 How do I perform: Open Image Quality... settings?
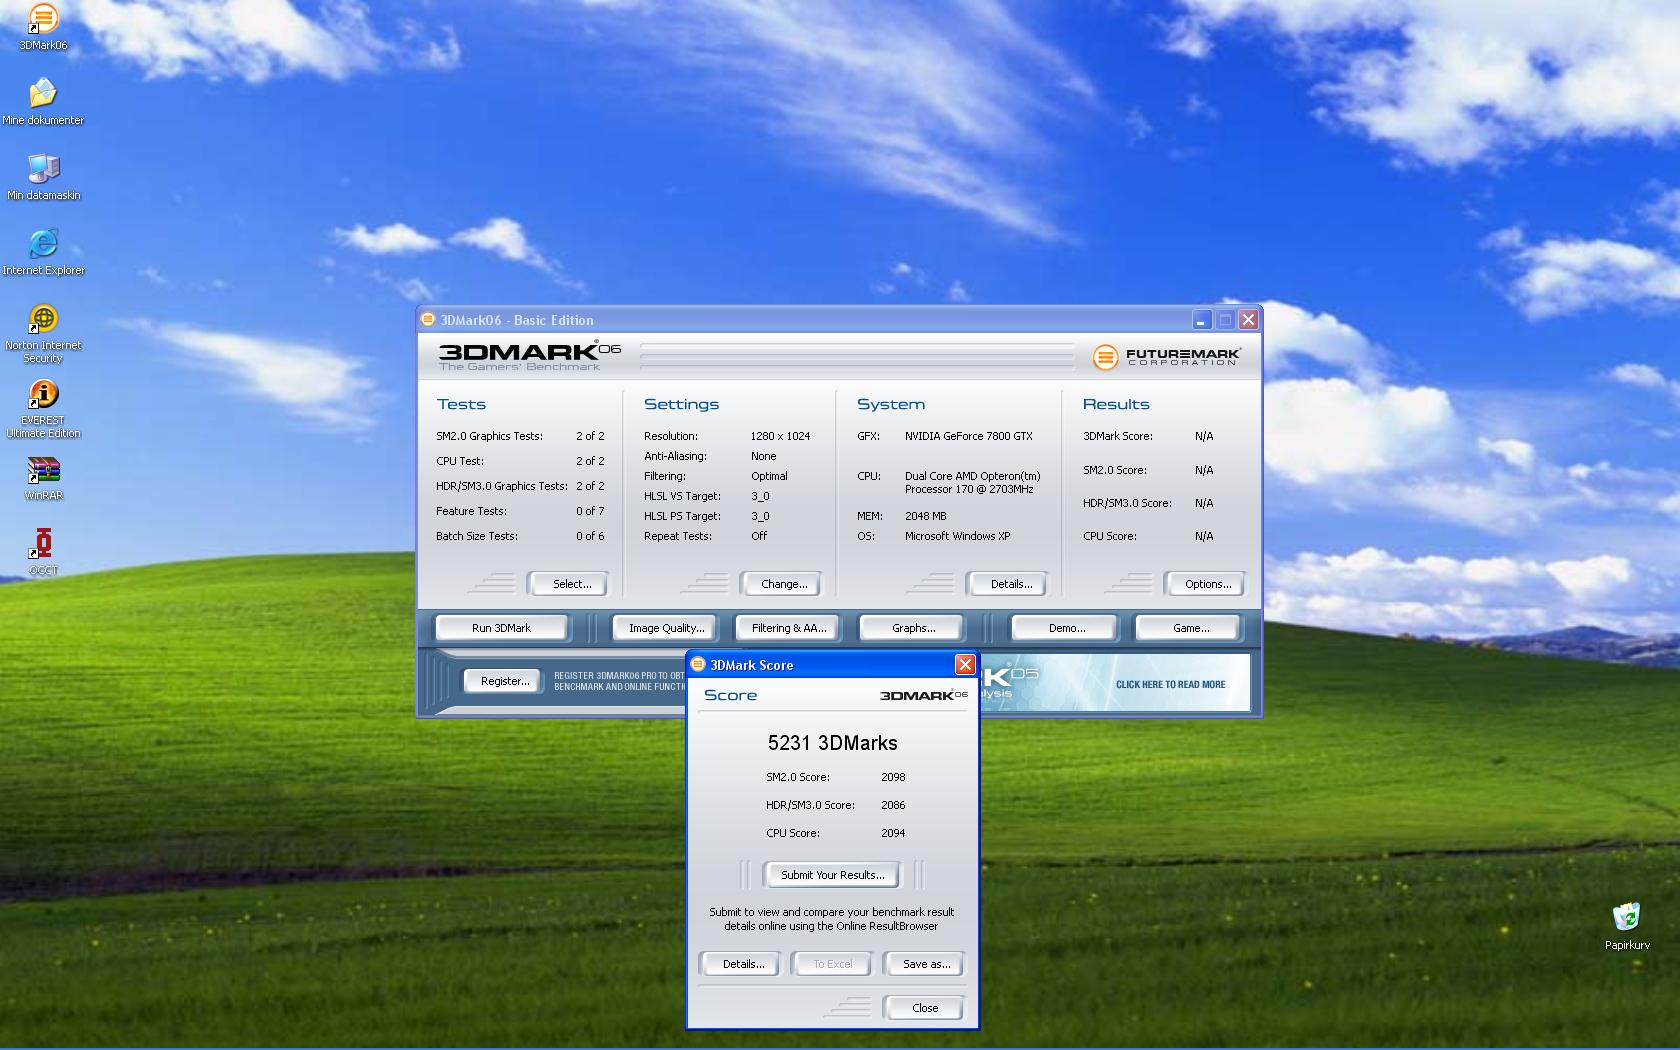coord(666,628)
